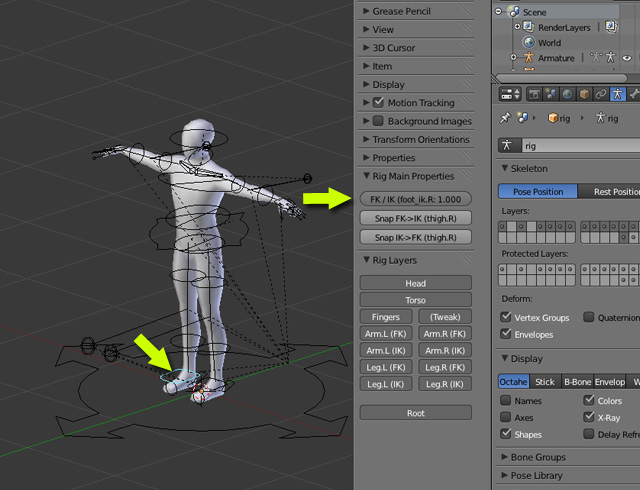
Task: Enable the Background Images checkbox
Action: click(378, 121)
